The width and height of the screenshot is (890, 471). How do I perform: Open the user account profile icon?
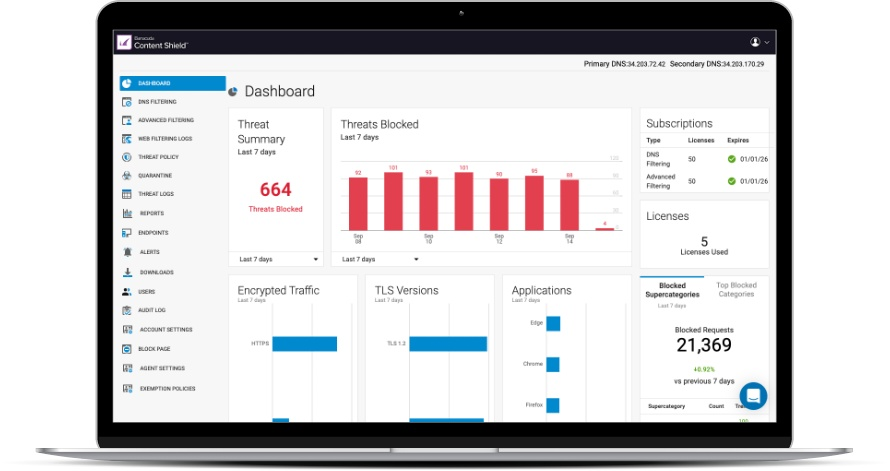pos(755,42)
